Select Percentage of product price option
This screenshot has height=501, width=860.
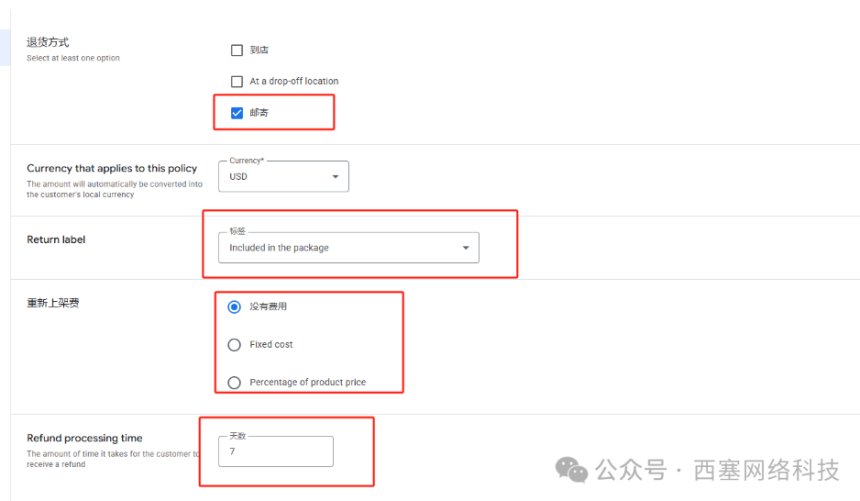click(x=234, y=382)
